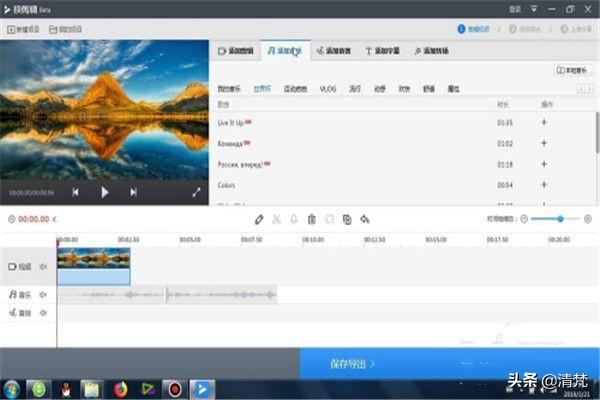Mute the video track speaker
This screenshot has width=600, height=400.
(x=43, y=266)
